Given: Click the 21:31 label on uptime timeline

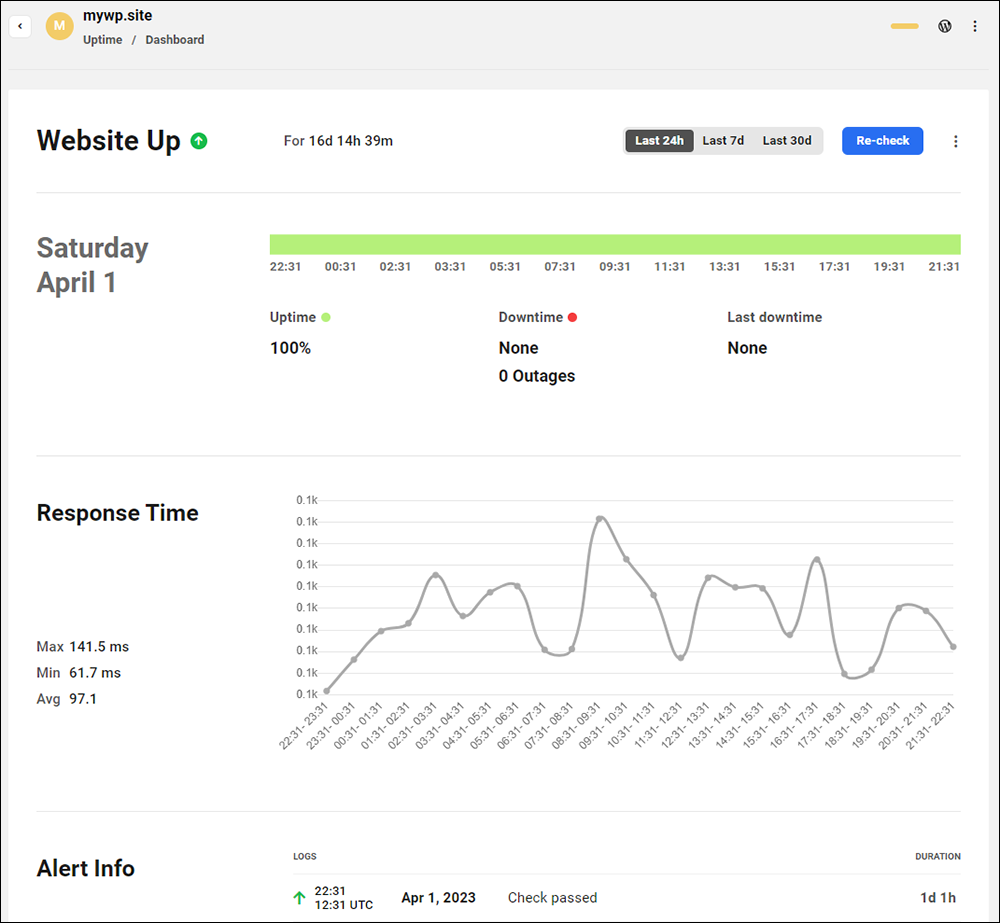Looking at the screenshot, I should pyautogui.click(x=944, y=267).
